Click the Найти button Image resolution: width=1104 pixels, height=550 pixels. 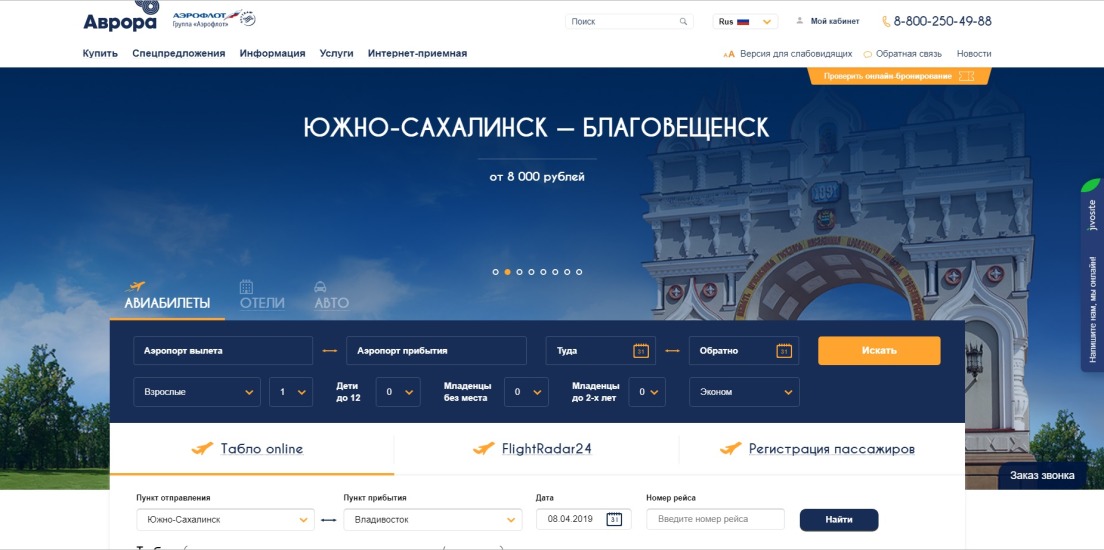click(x=839, y=520)
